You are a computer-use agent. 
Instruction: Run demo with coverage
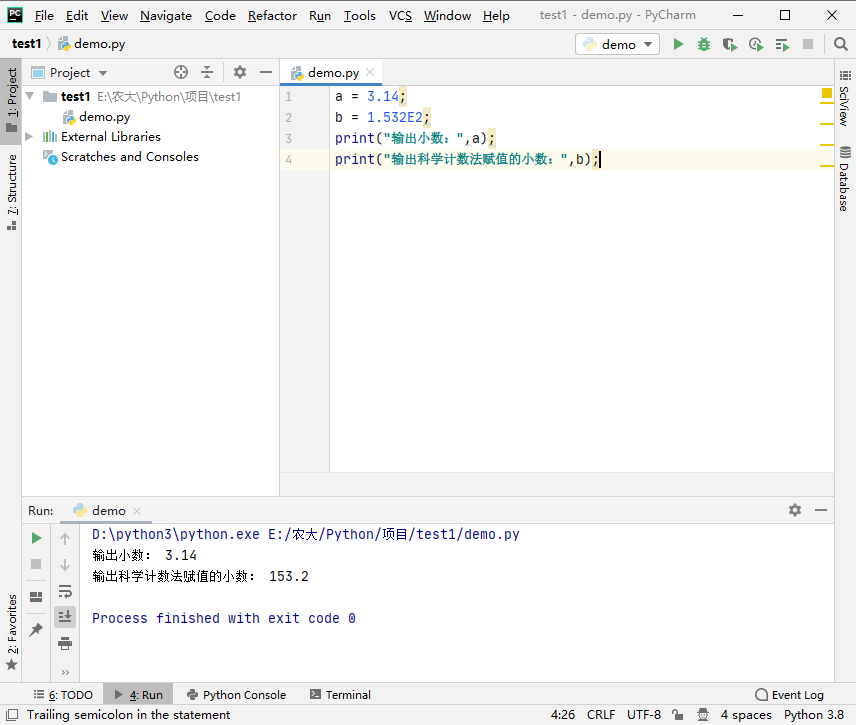pos(730,44)
